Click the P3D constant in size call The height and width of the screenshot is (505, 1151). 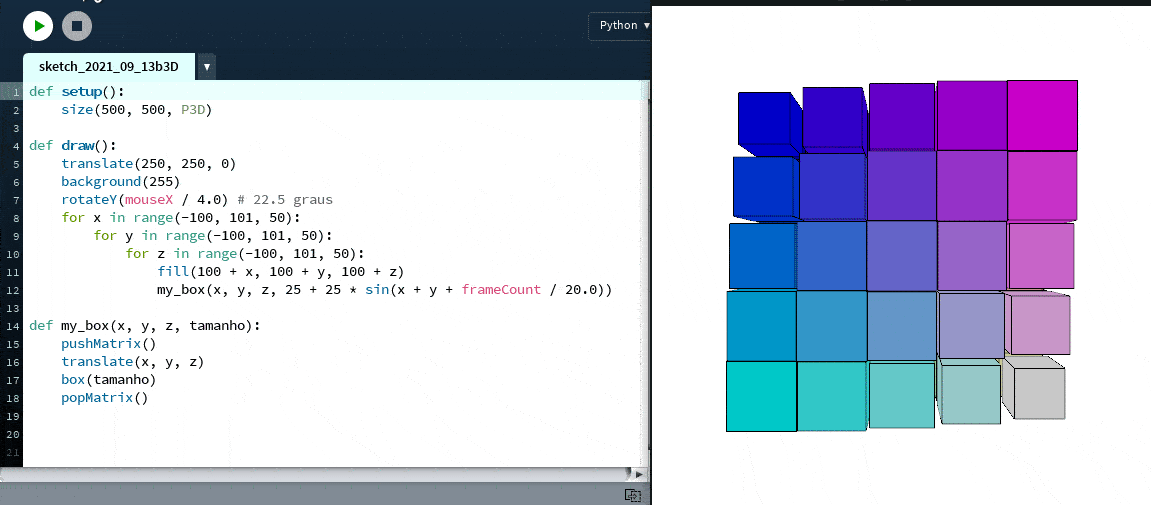(196, 109)
